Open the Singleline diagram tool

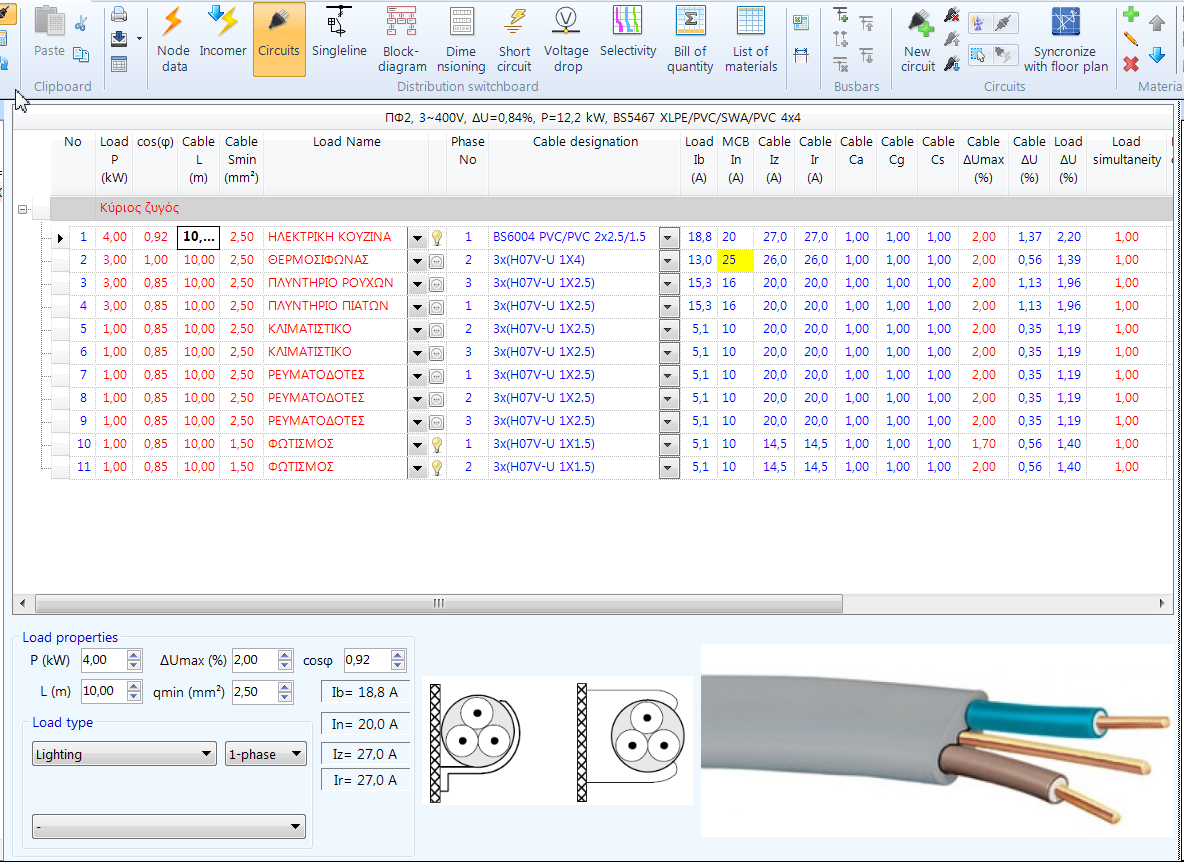[x=339, y=40]
